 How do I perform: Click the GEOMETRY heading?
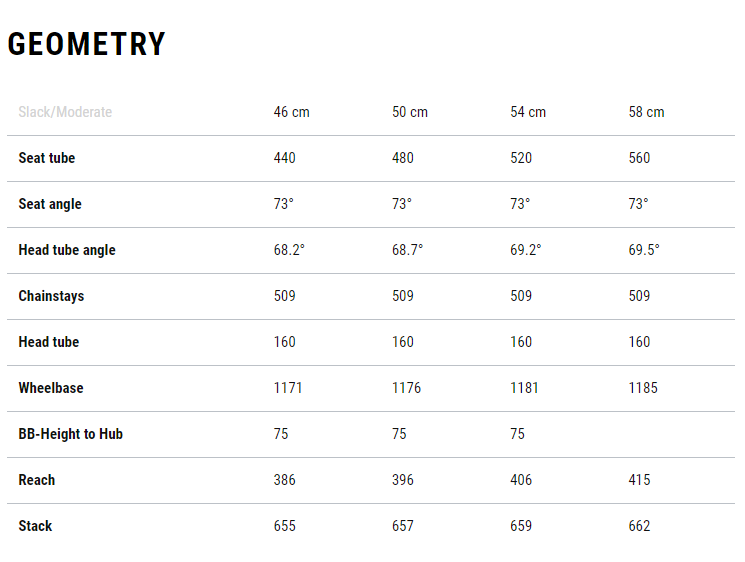tap(86, 44)
